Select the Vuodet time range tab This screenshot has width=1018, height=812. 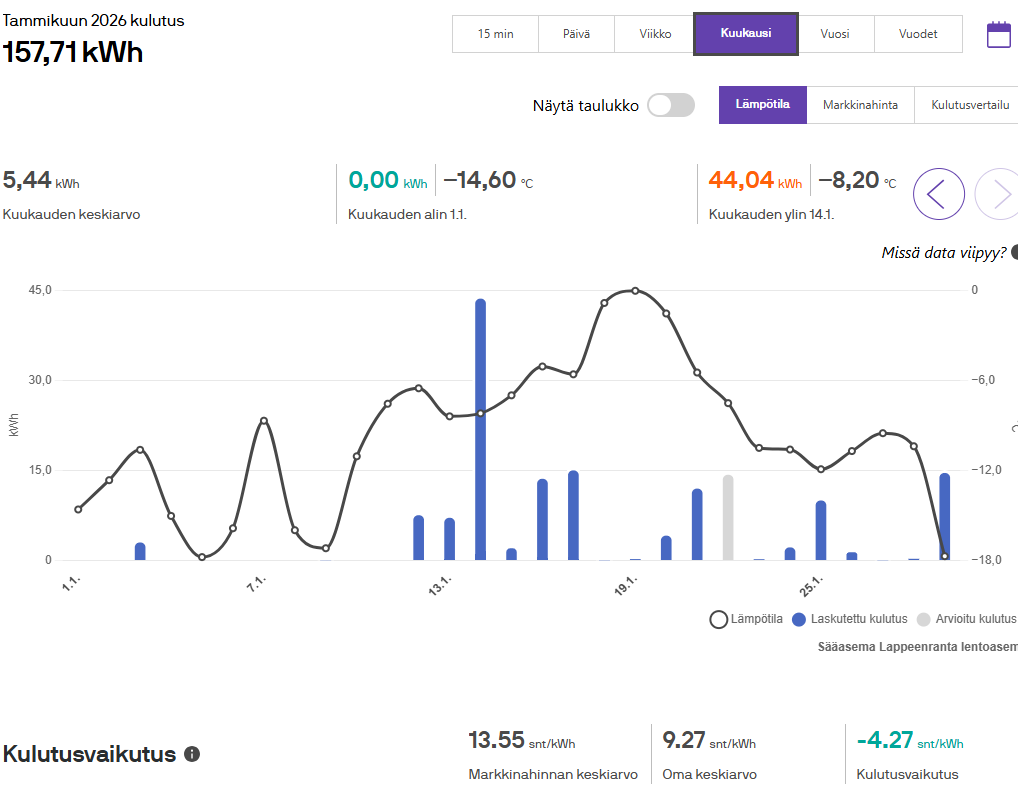(918, 34)
